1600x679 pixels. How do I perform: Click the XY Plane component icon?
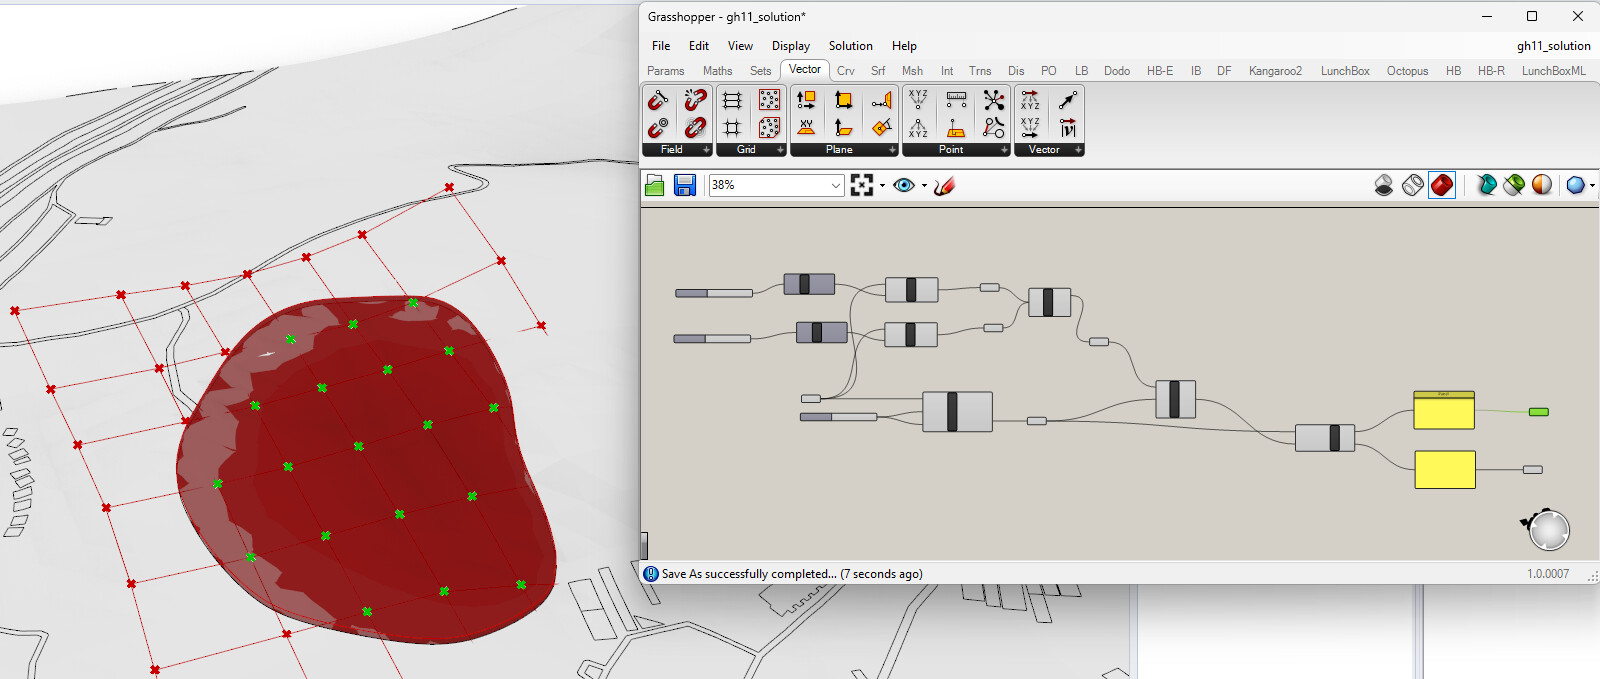(x=806, y=127)
